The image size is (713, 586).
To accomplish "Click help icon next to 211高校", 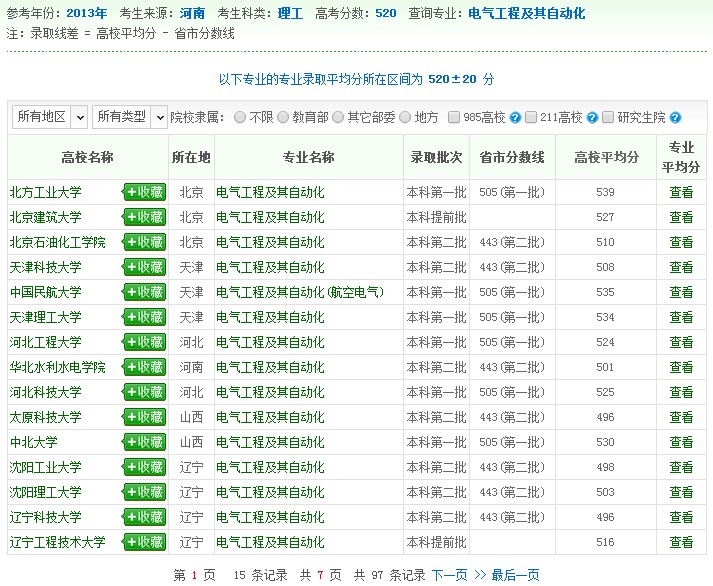I will click(x=592, y=118).
